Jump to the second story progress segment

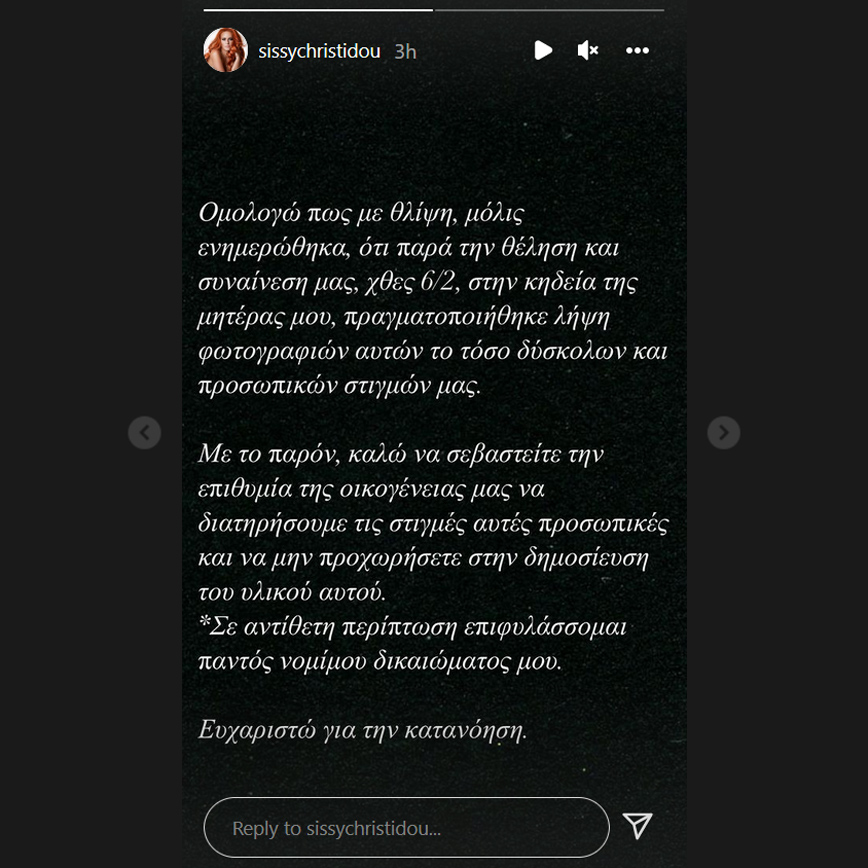[549, 10]
